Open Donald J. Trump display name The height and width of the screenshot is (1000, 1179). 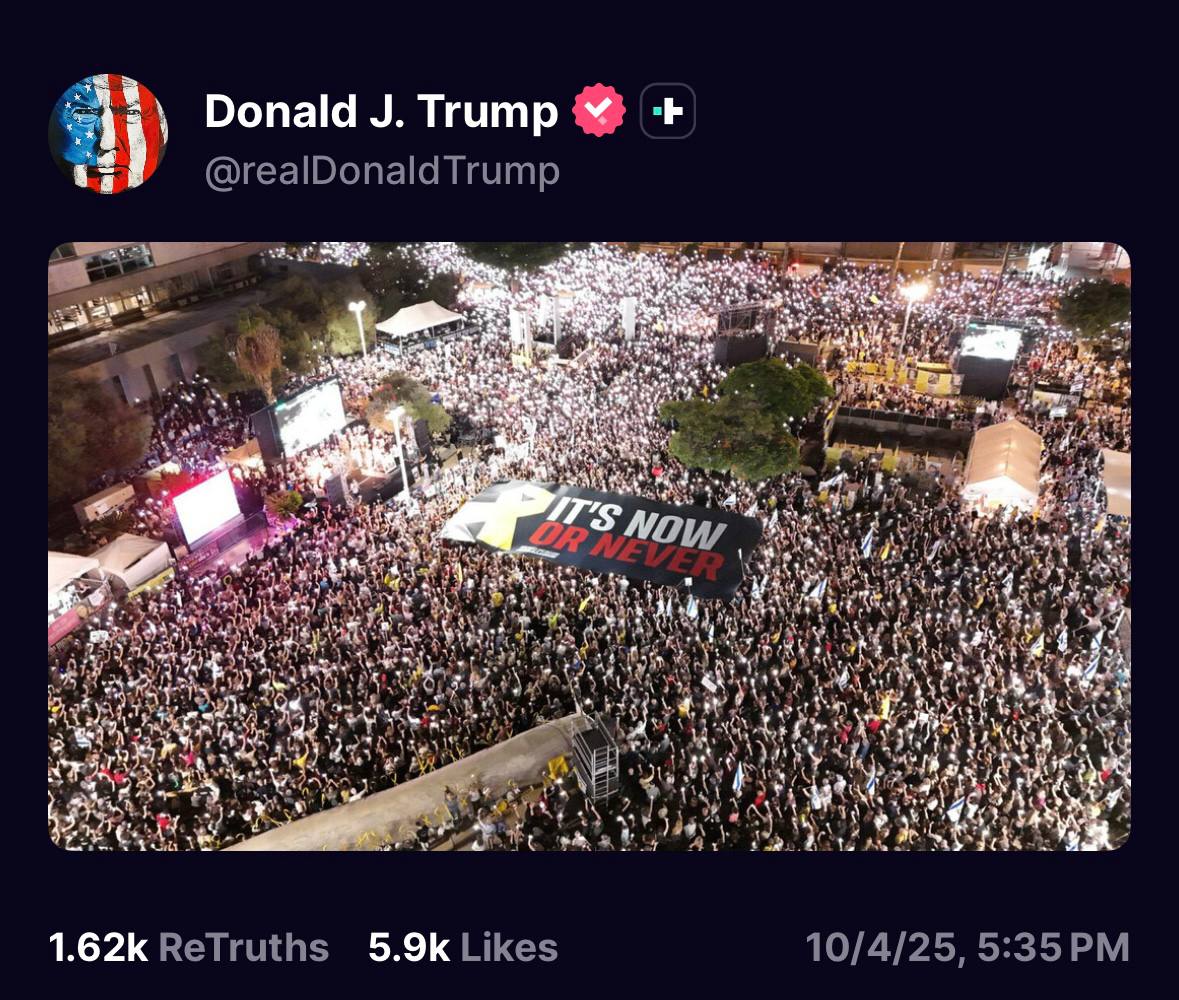click(x=381, y=111)
